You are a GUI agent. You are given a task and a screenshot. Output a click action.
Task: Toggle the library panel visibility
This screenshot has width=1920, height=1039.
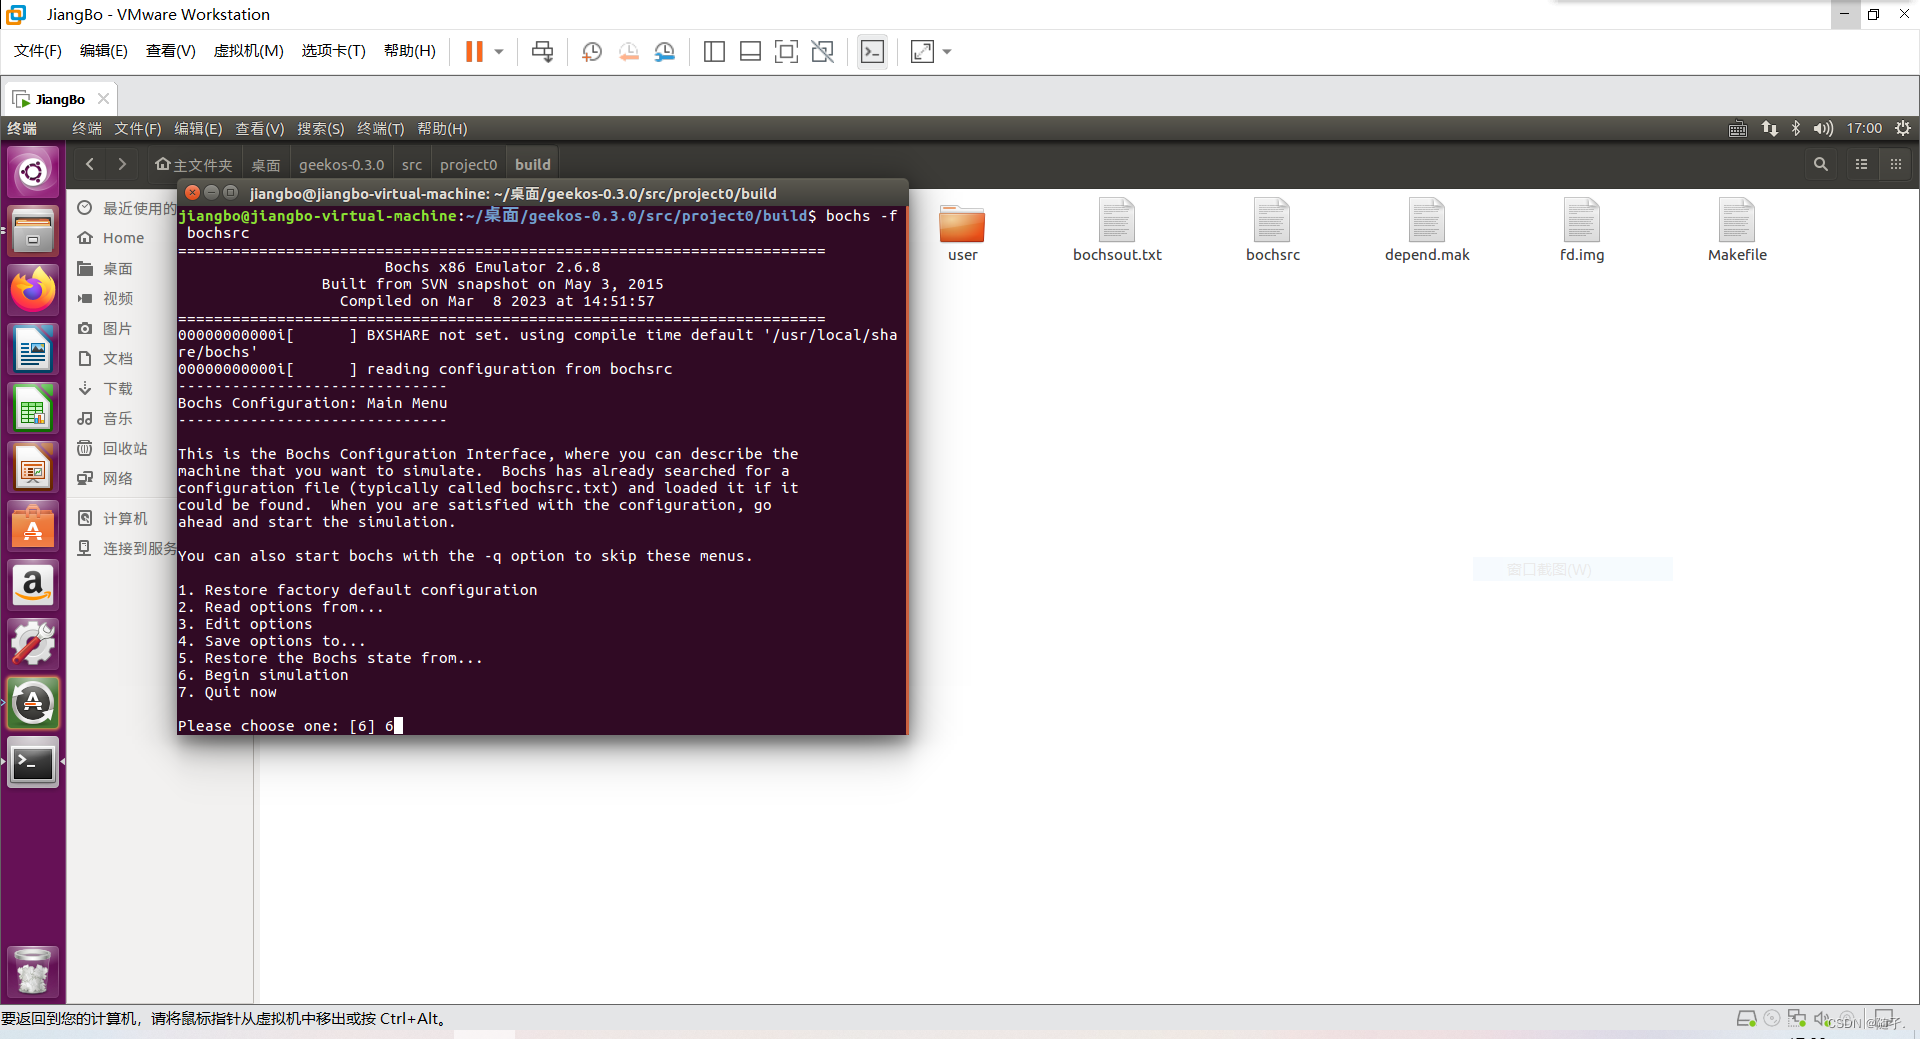[x=714, y=51]
